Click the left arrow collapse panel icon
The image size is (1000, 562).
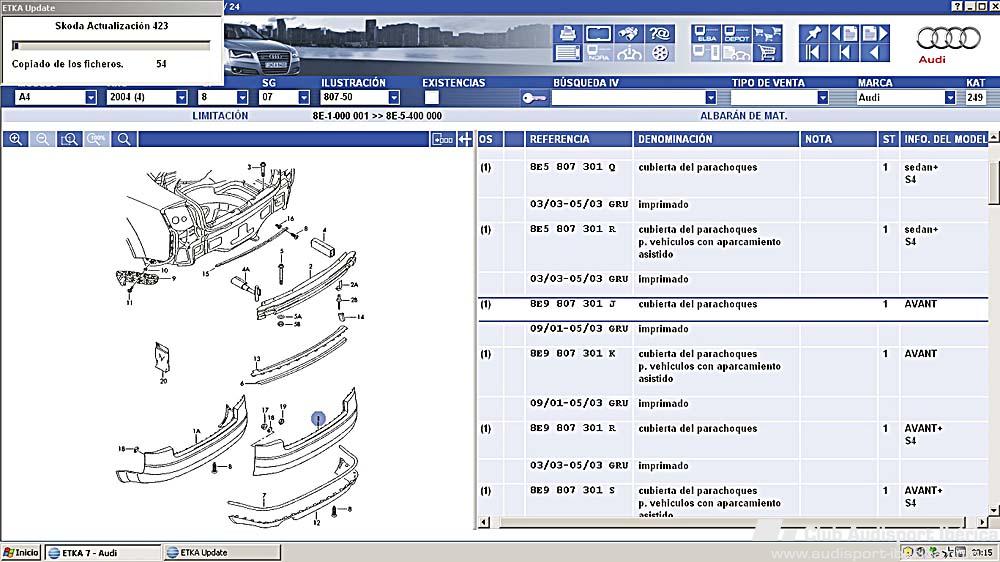coord(465,139)
